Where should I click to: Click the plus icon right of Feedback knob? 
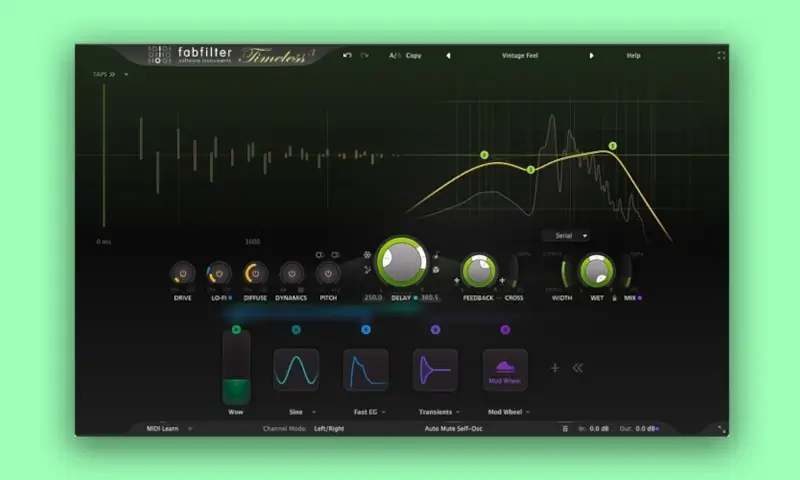pos(502,280)
